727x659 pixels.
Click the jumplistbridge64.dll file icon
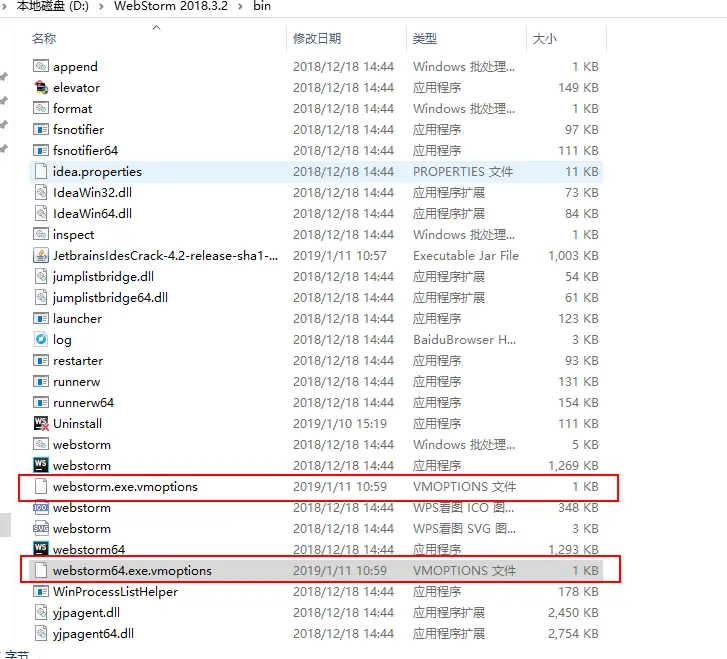point(41,297)
